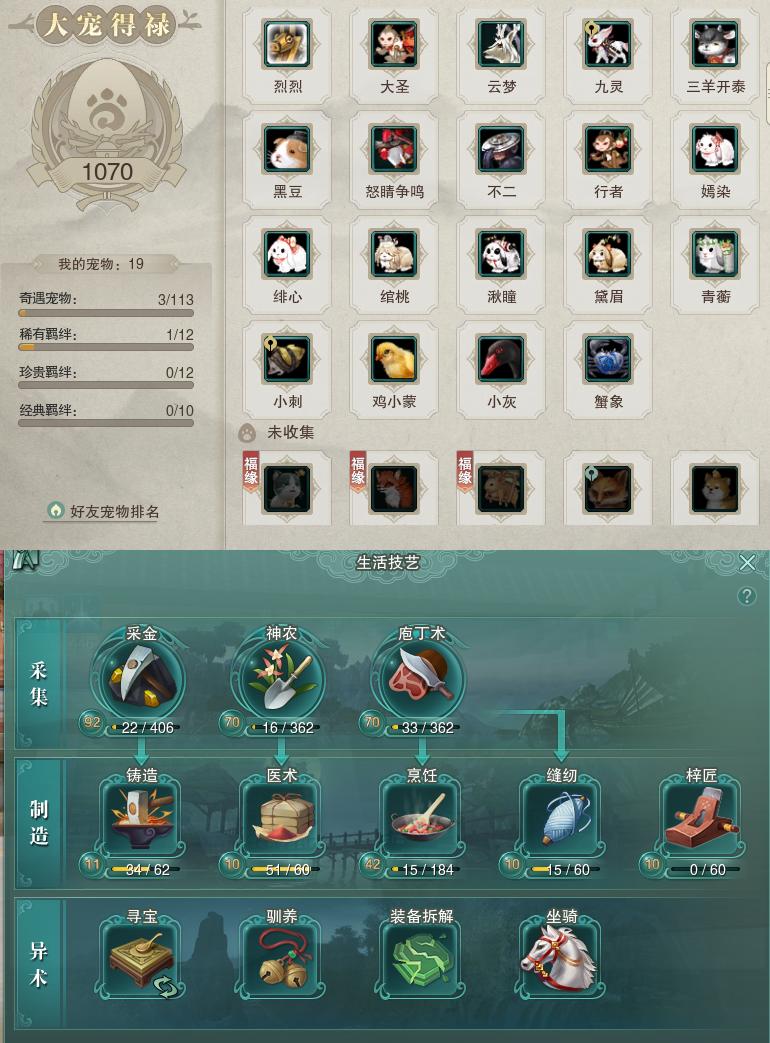Open the 坐骑 mount skill icon
Viewport: 770px width, 1043px height.
(x=562, y=959)
